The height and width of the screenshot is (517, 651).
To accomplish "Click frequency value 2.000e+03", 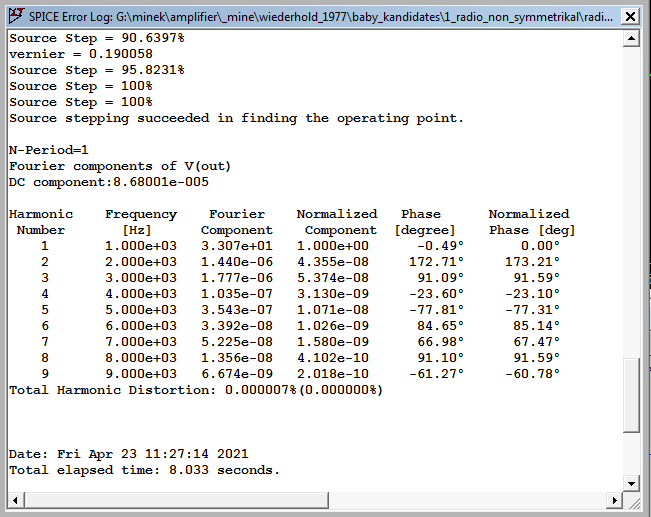I will point(141,262).
